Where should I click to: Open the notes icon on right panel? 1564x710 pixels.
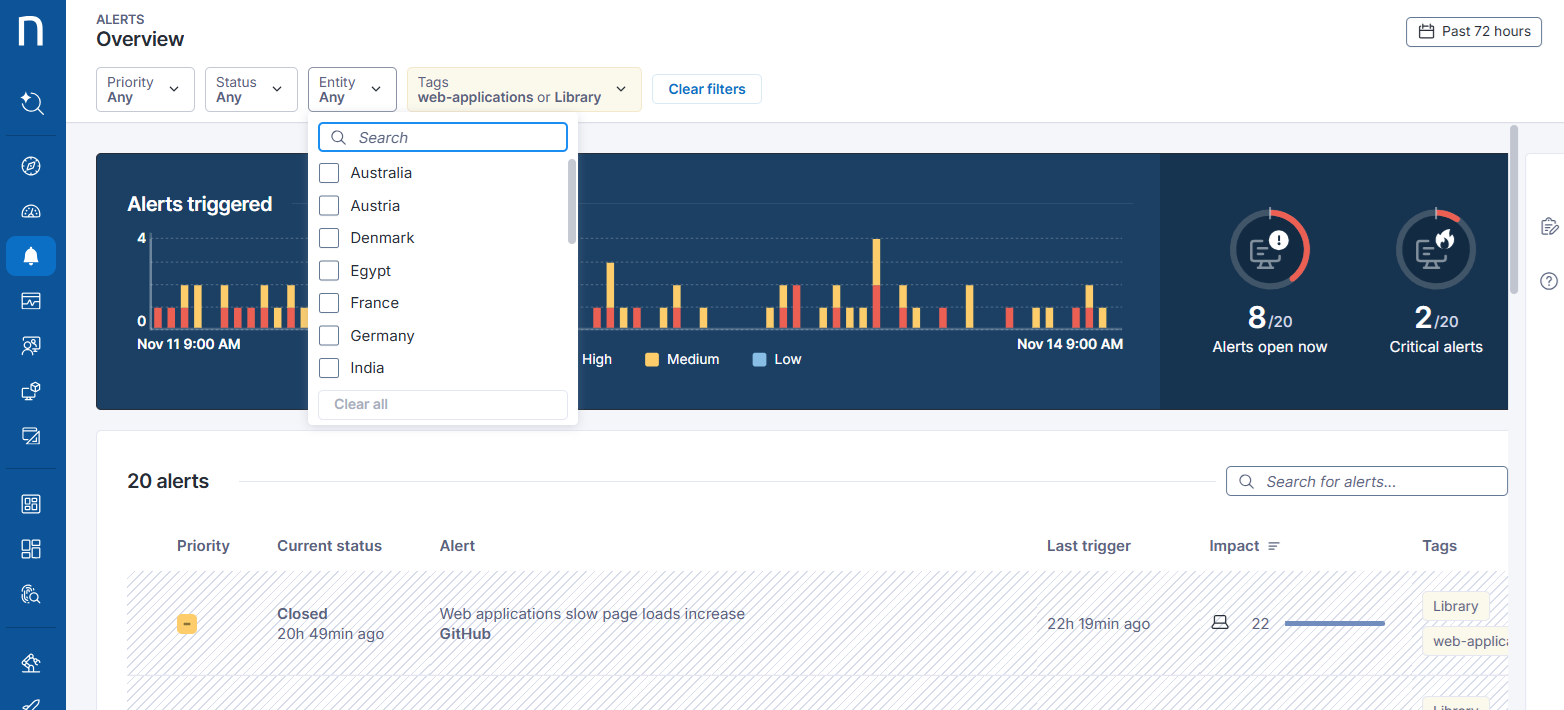click(x=1549, y=226)
